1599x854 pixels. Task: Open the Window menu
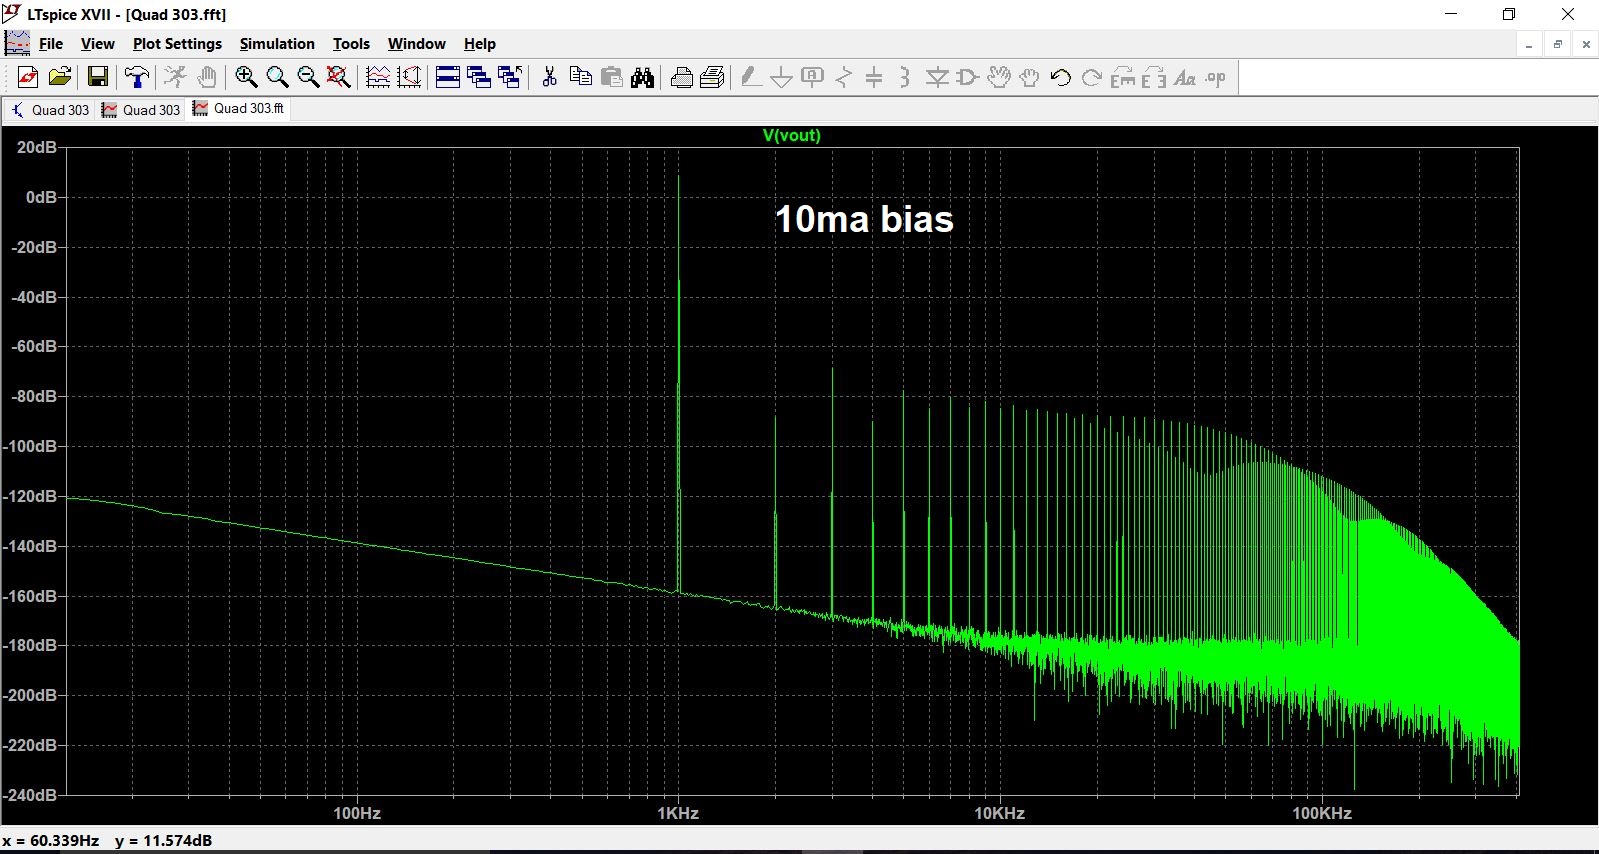point(416,44)
